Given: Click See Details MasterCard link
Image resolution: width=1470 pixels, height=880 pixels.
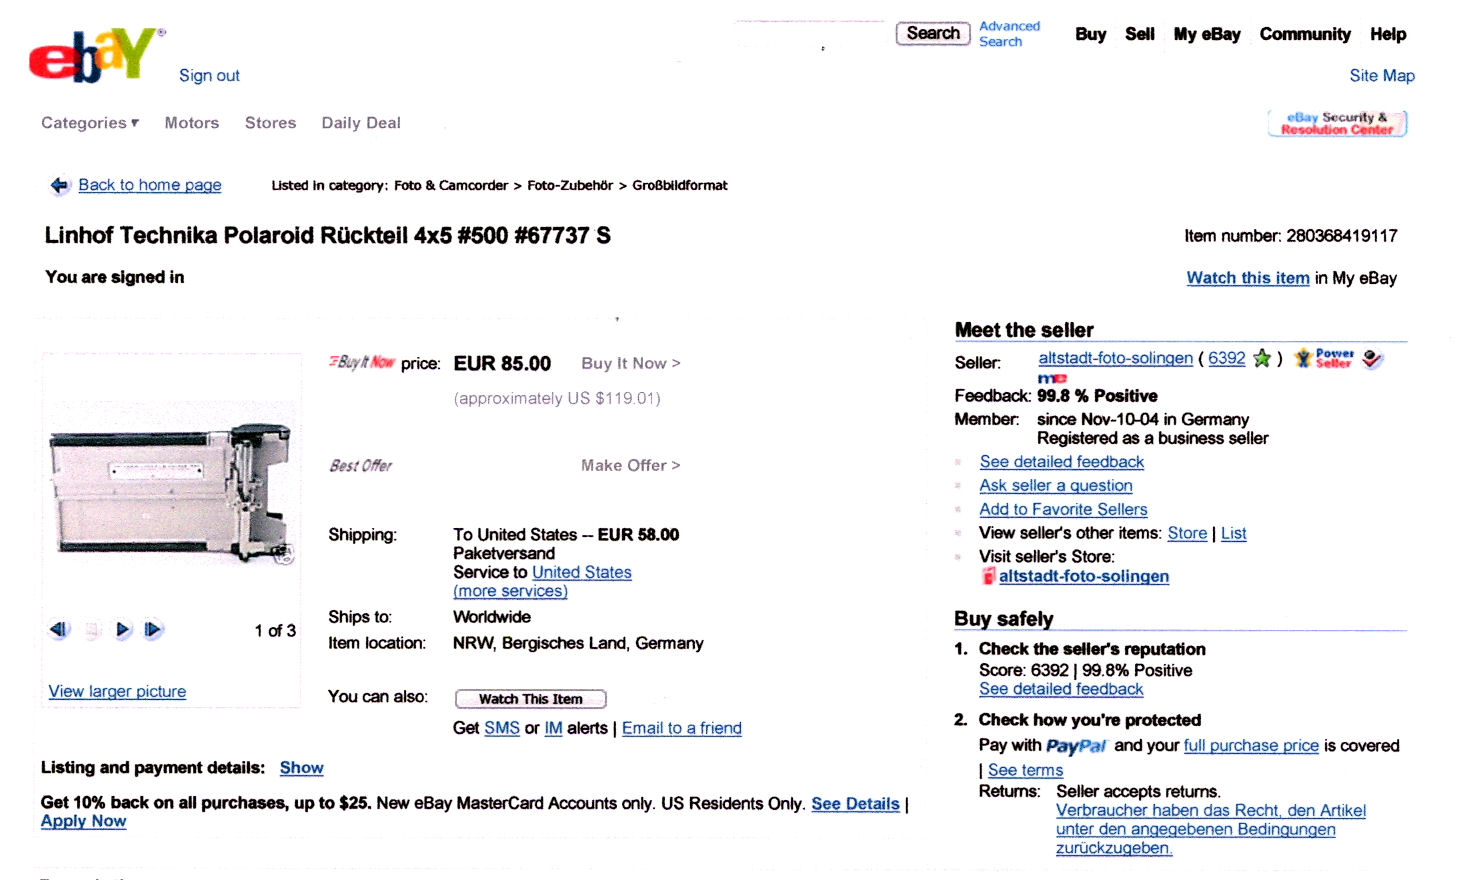Looking at the screenshot, I should [855, 804].
